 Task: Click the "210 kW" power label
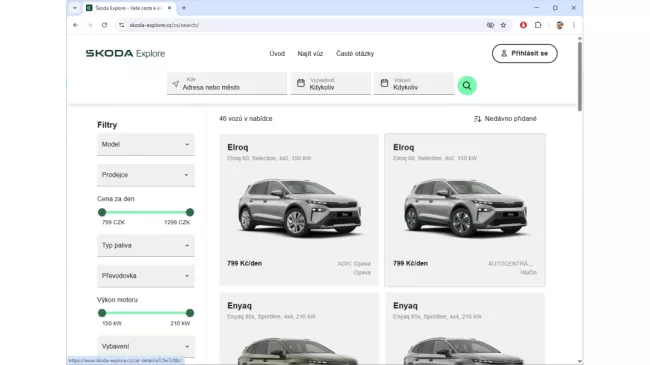point(180,323)
